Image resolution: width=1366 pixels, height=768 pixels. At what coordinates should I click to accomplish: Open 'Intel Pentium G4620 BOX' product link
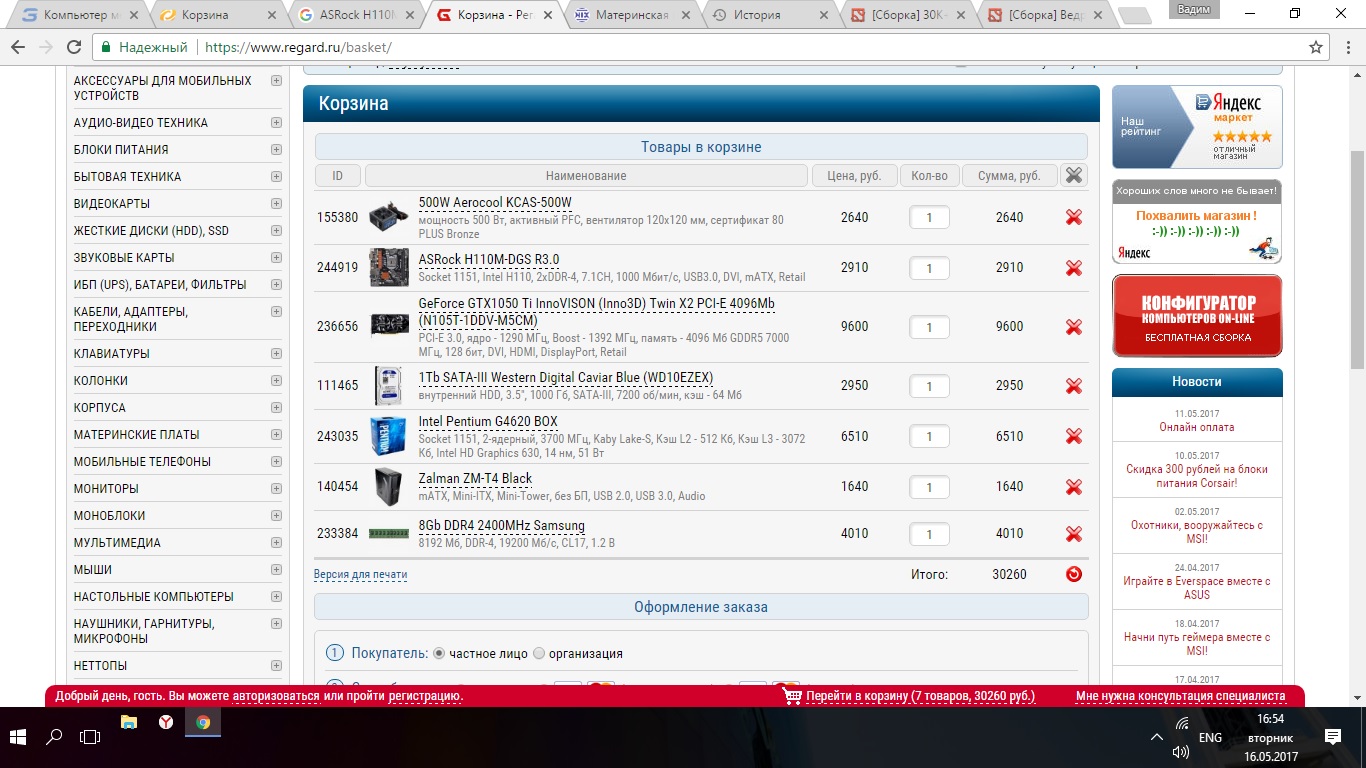pyautogui.click(x=488, y=422)
